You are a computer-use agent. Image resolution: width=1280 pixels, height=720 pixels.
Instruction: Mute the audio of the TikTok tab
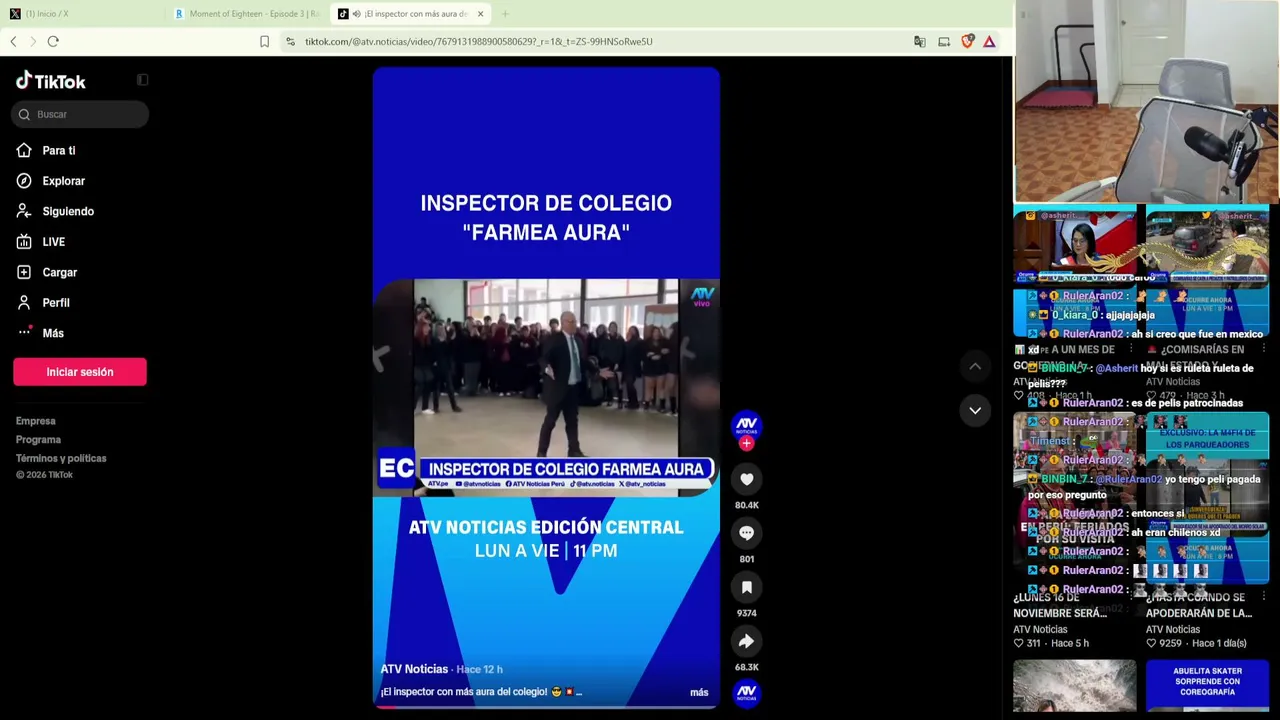click(x=356, y=14)
